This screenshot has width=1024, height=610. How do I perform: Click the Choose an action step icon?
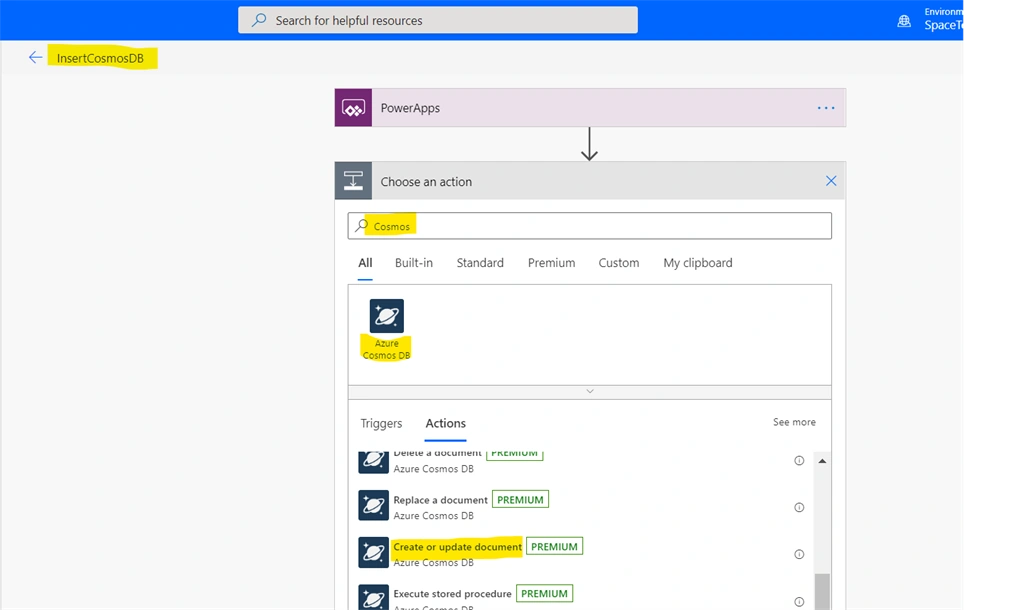(353, 181)
